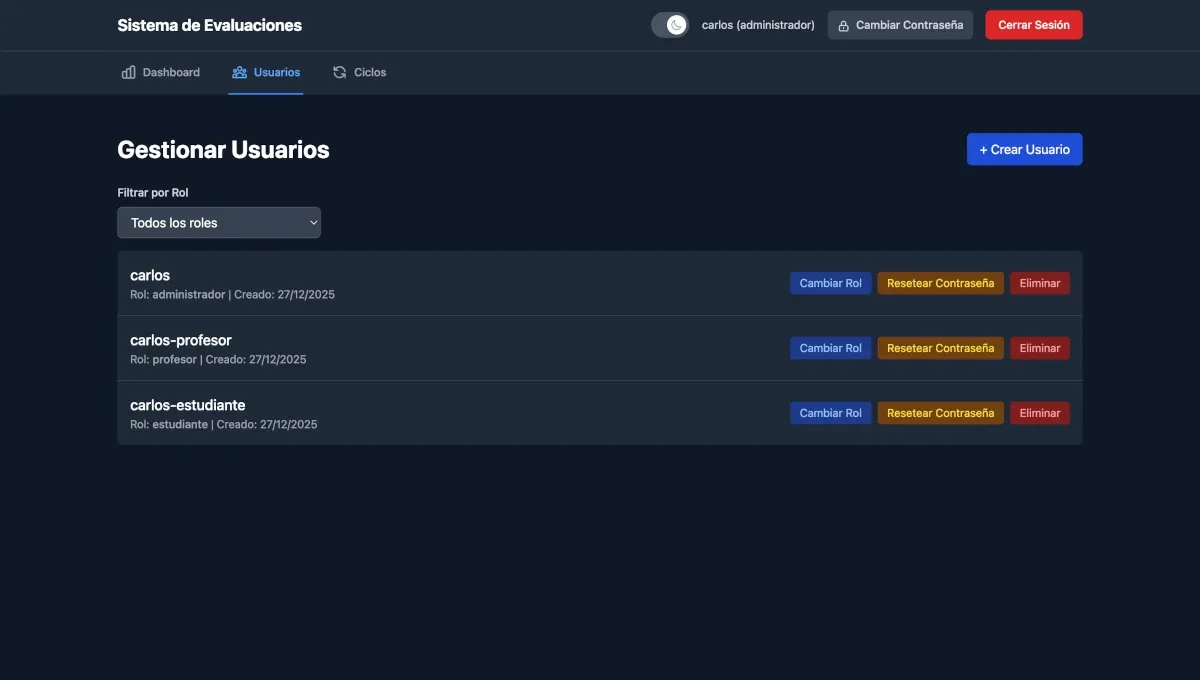Select the Dashboard bar chart icon
The image size is (1200, 680).
126,70
